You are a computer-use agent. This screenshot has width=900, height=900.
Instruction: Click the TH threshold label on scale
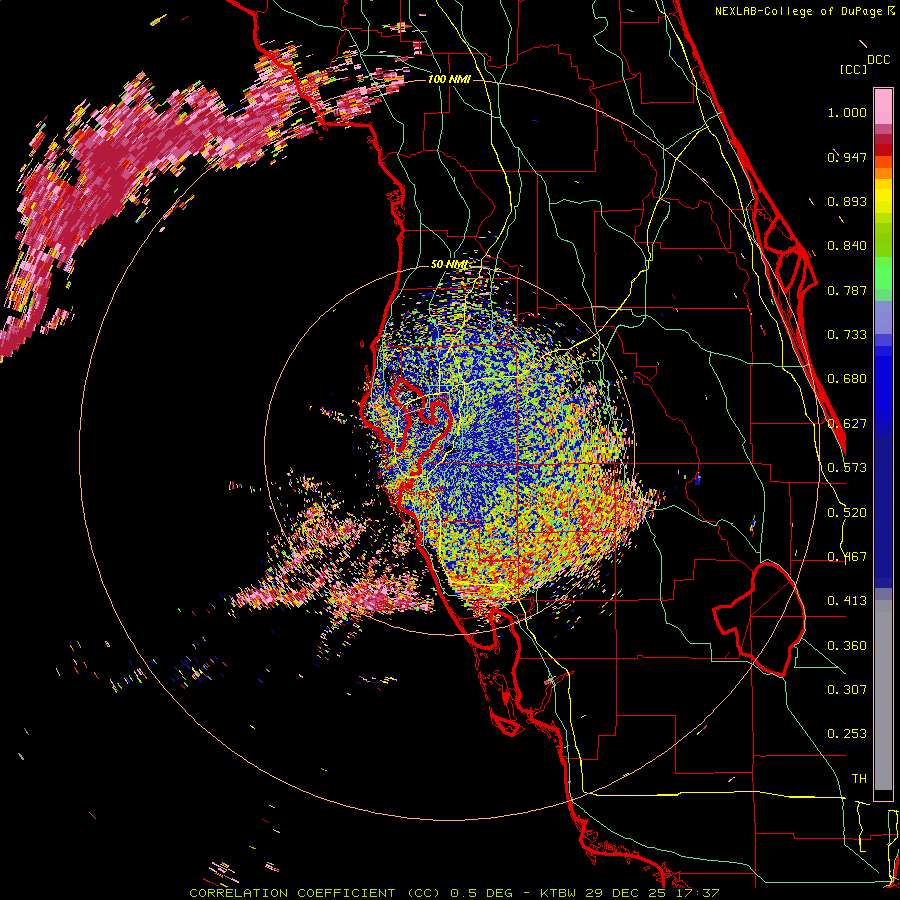pyautogui.click(x=859, y=779)
